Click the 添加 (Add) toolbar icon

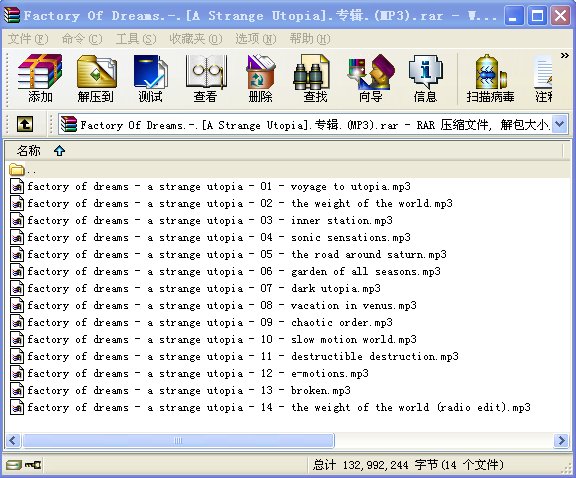40,78
